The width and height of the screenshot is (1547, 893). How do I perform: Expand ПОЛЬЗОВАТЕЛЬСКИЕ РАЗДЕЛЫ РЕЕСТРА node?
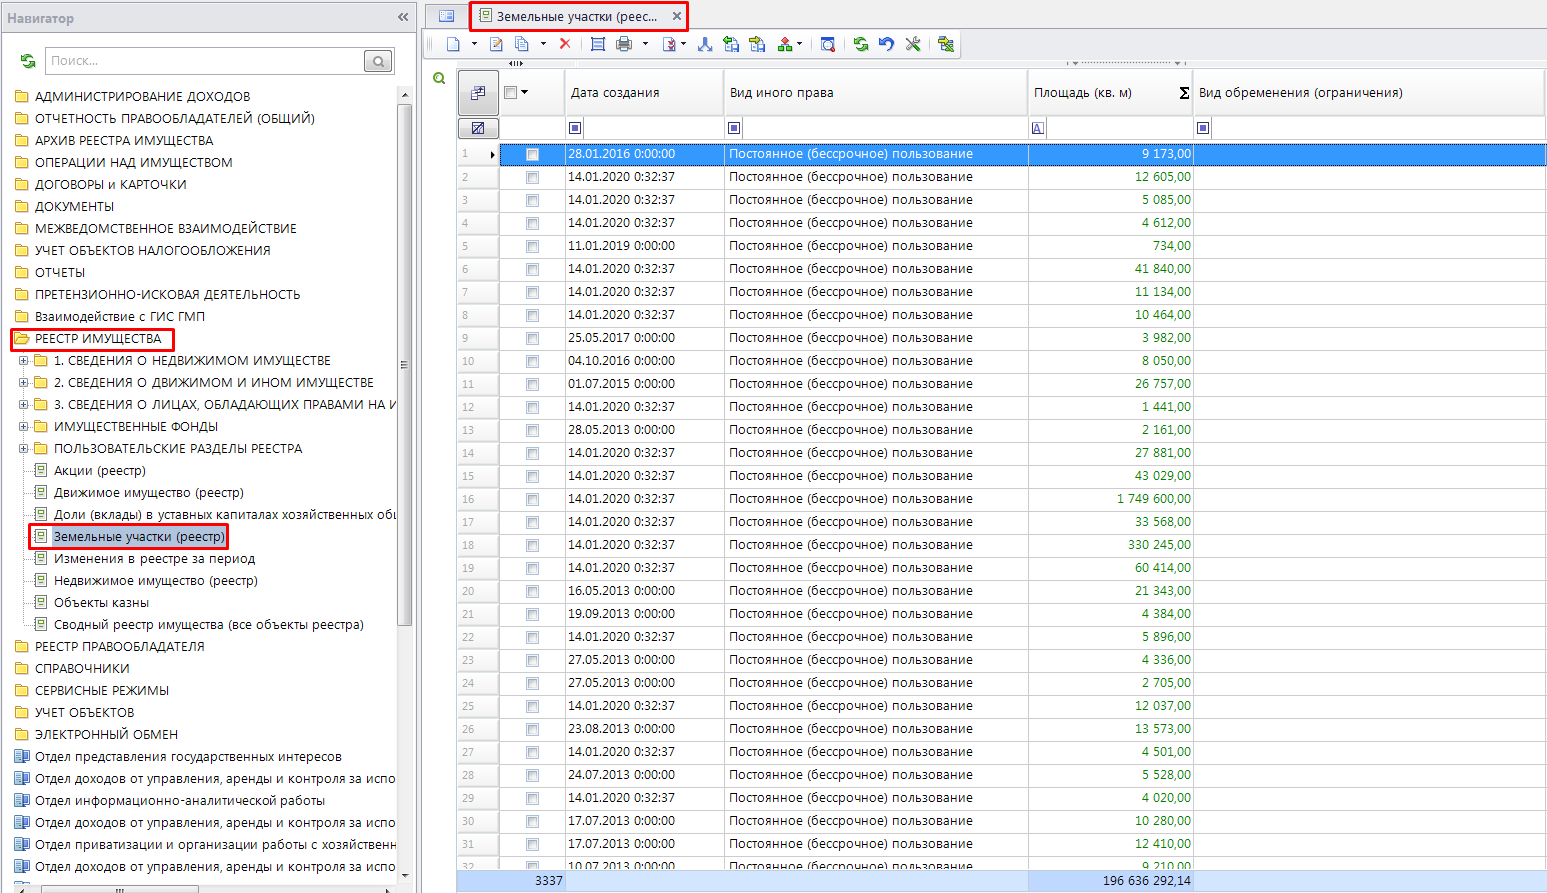click(x=23, y=448)
